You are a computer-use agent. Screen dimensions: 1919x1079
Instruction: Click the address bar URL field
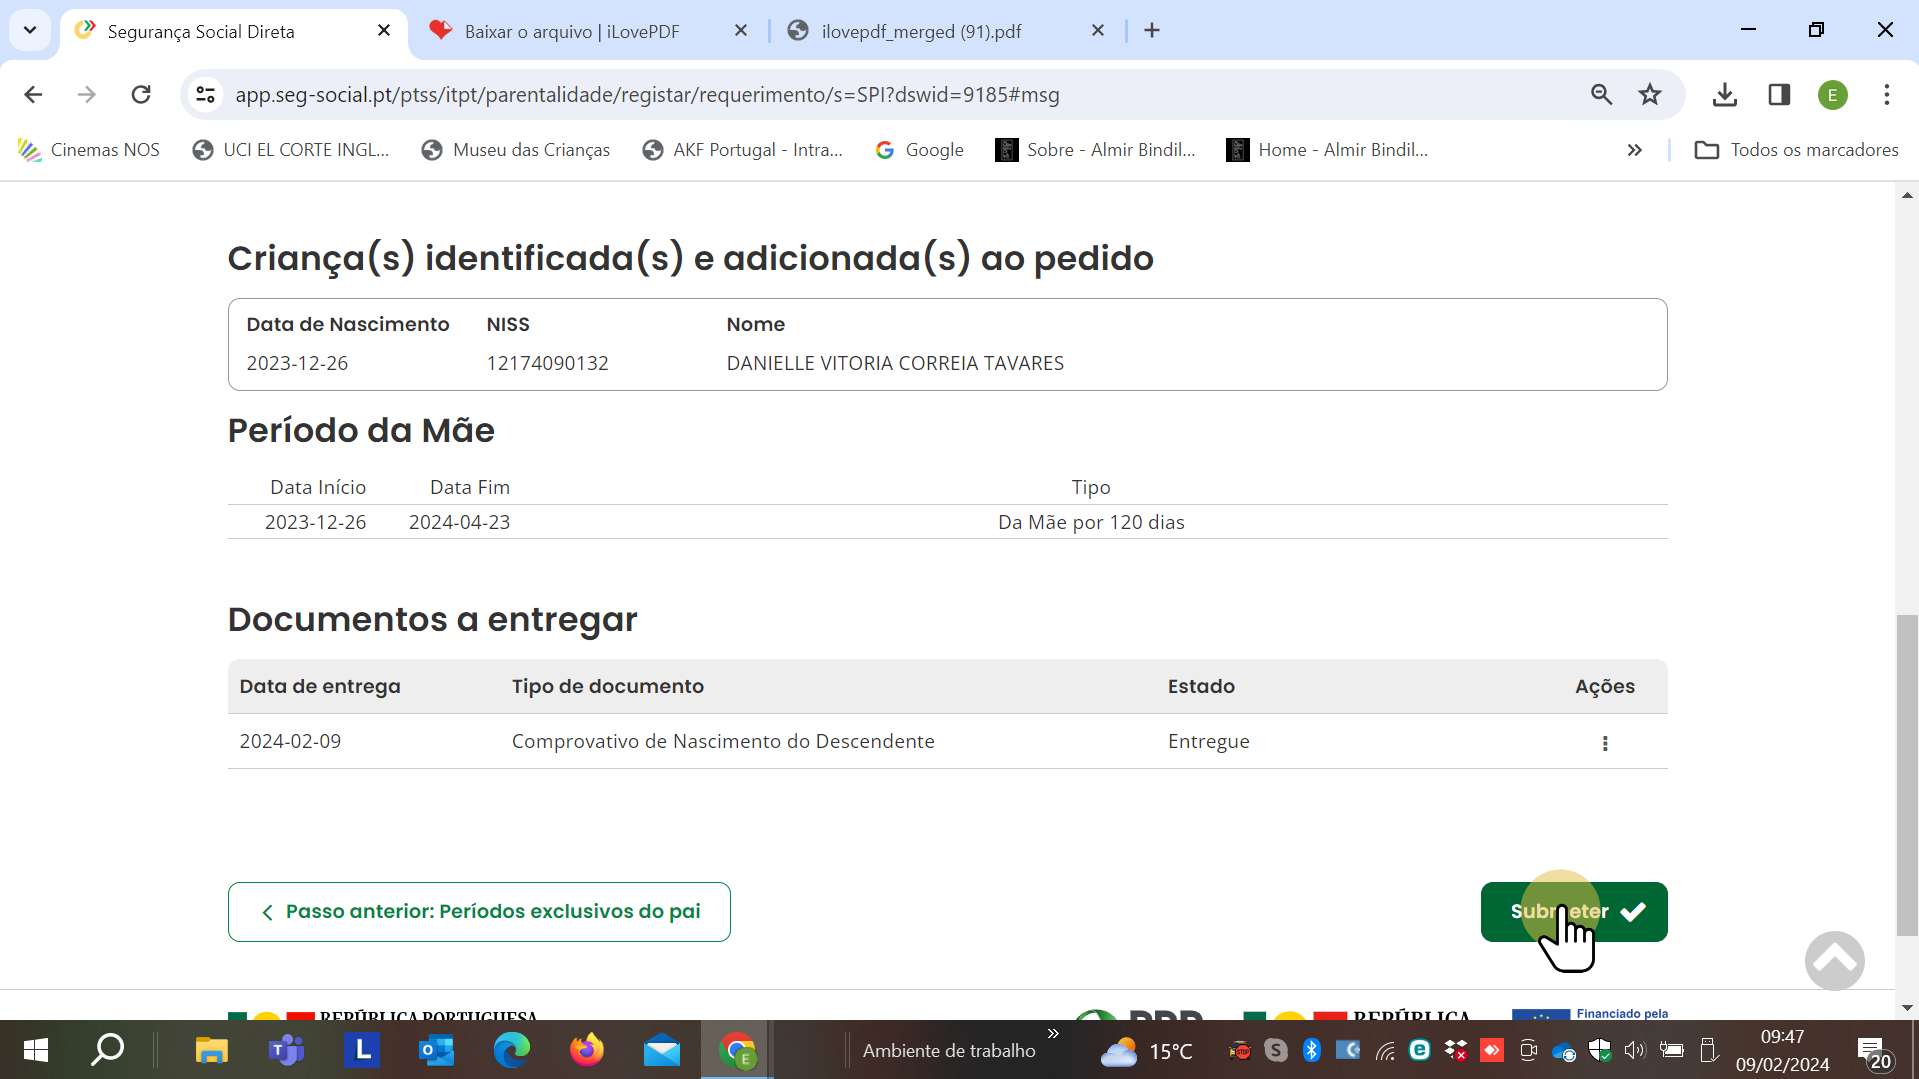(800, 95)
